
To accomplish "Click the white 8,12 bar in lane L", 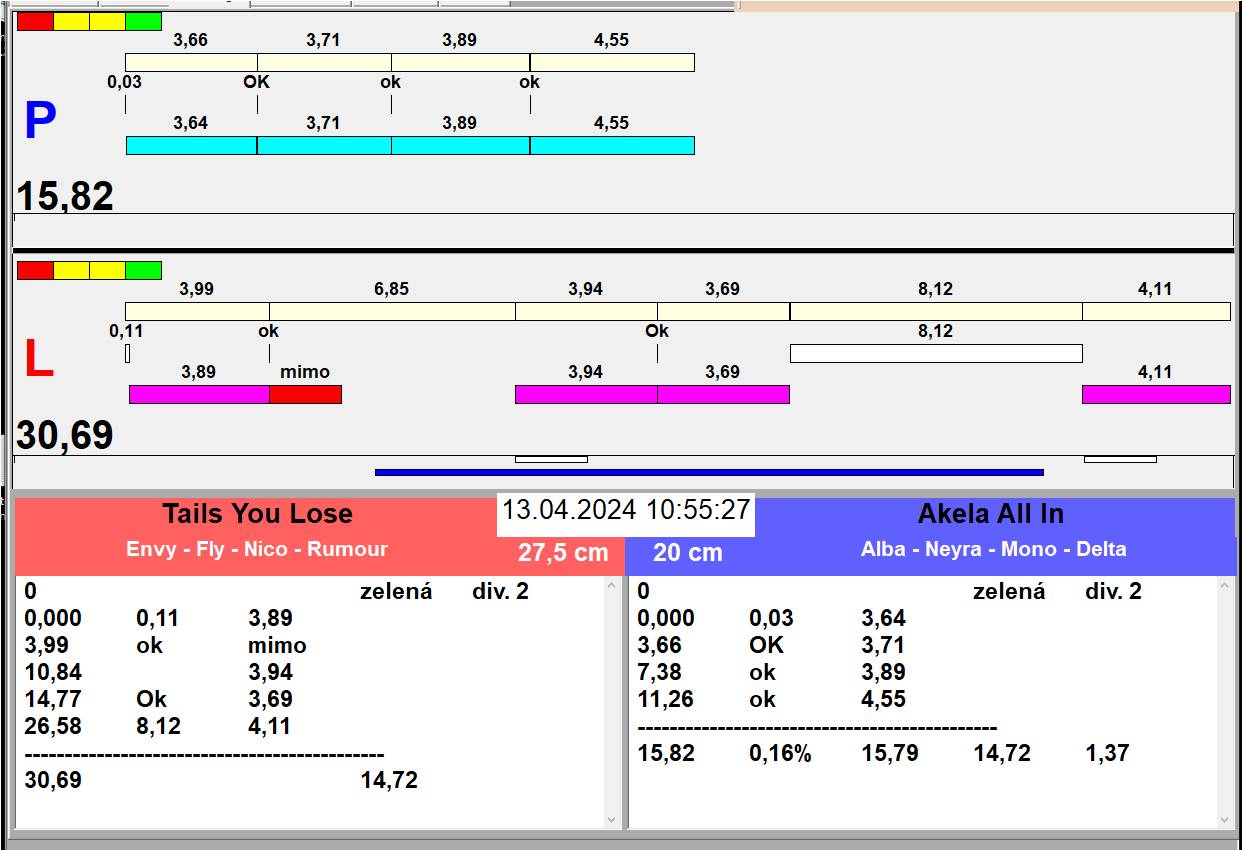I will tap(935, 353).
